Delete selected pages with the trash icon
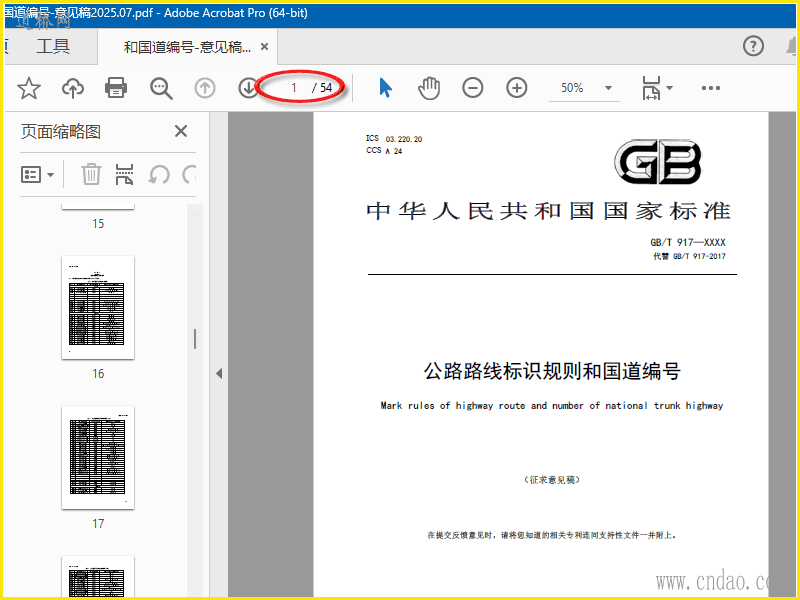 pos(91,174)
